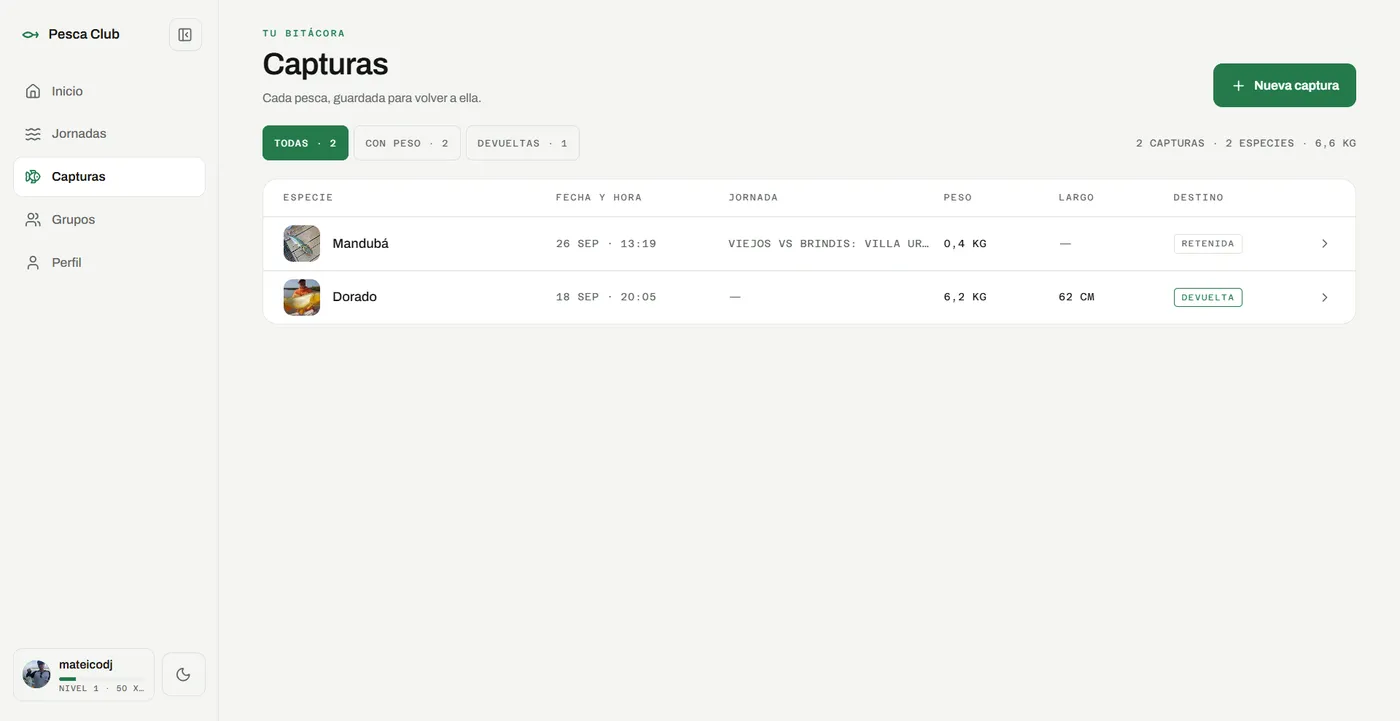
Task: Click the 26 SEP · 13:19 date cell
Action: pos(606,244)
